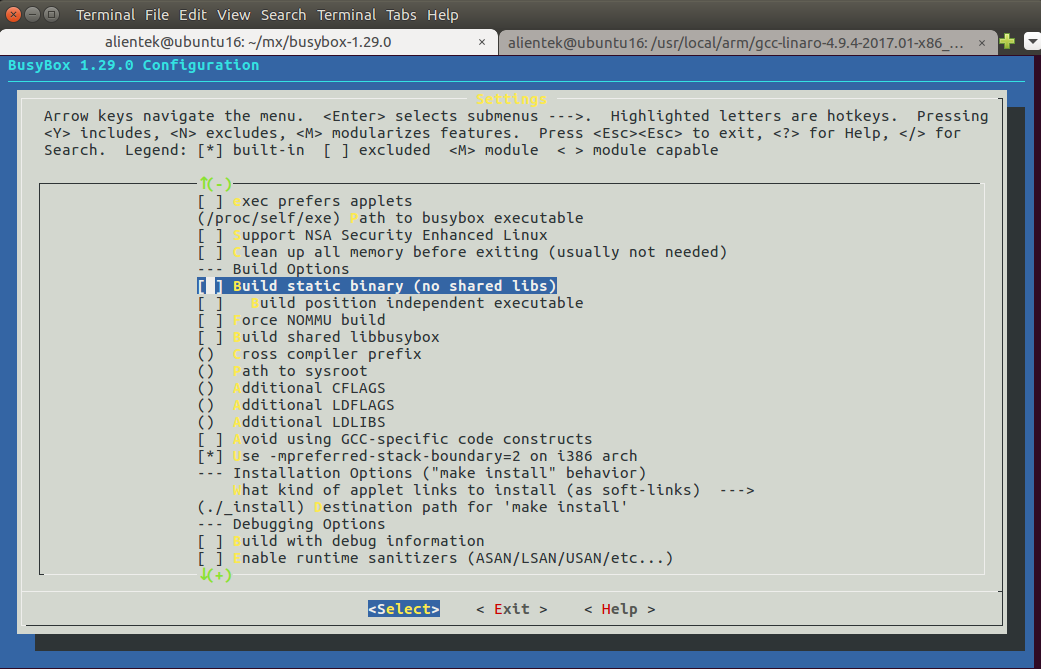
Task: Click the down scroll indicator ↓(+)
Action: click(215, 575)
